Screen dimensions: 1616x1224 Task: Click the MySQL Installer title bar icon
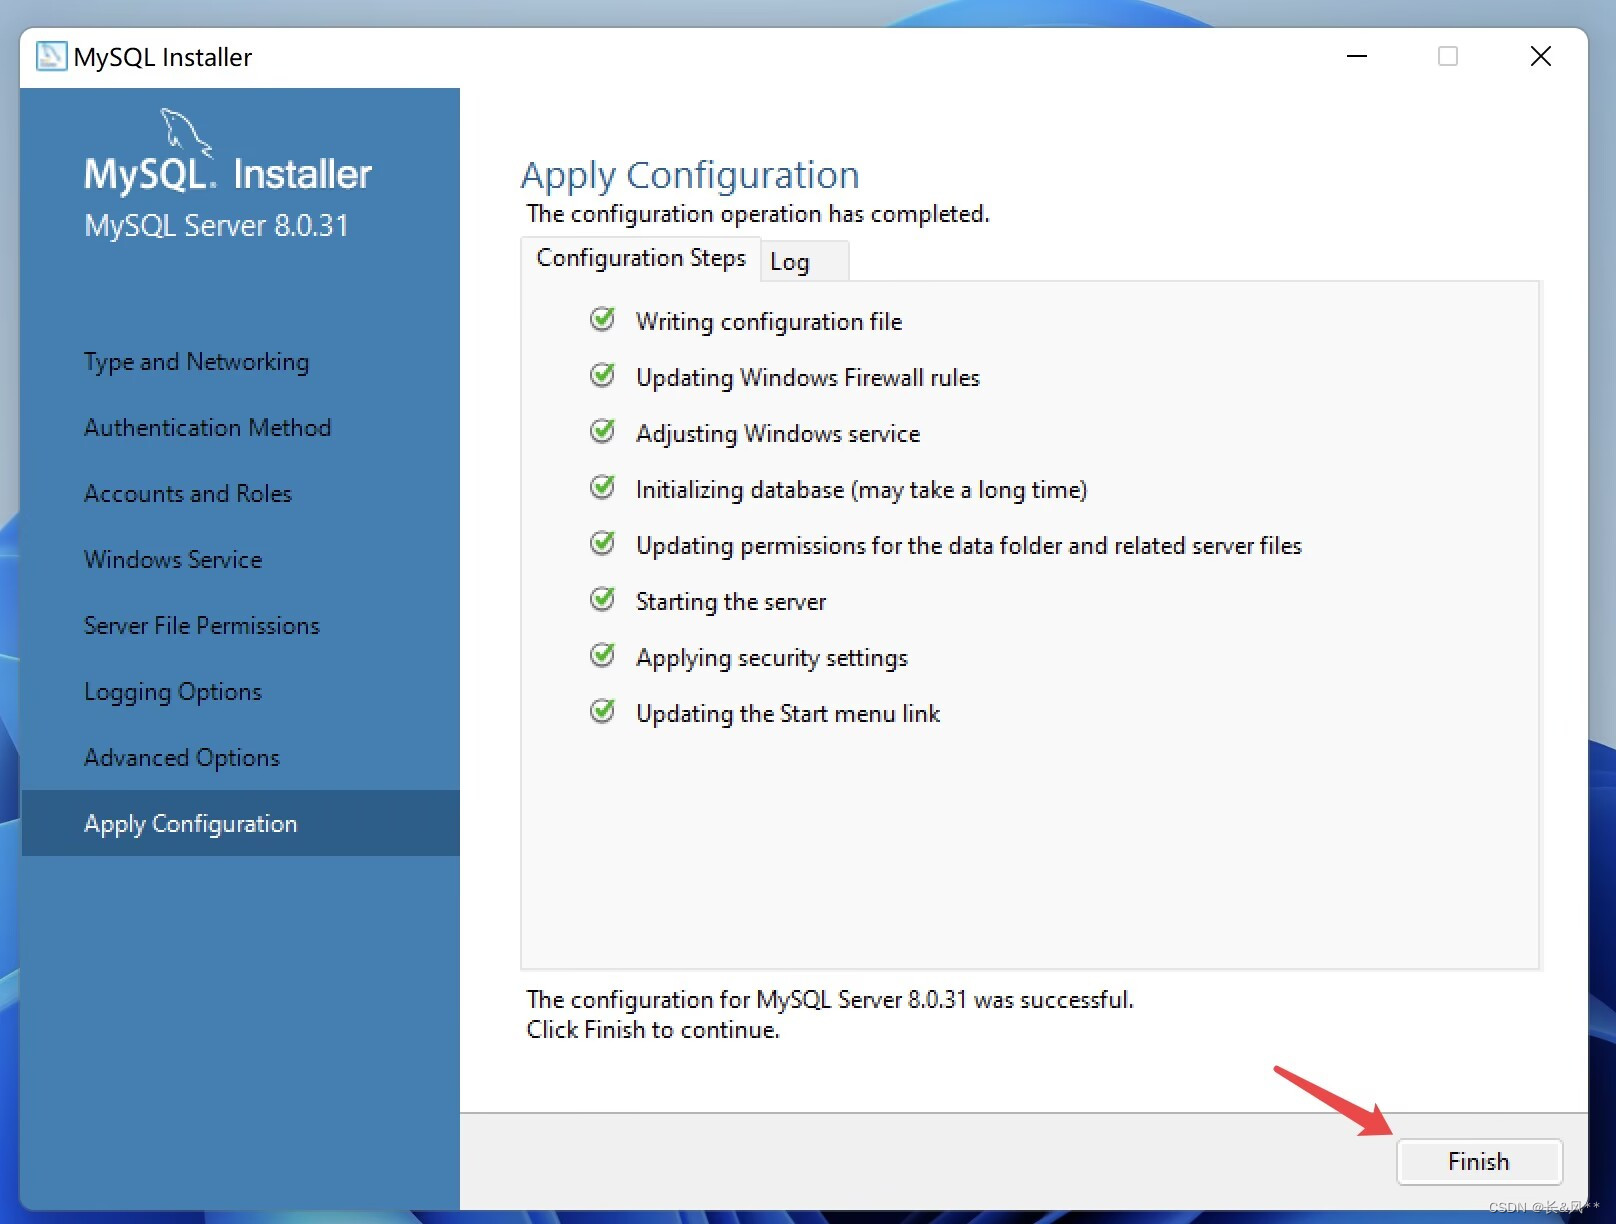pos(51,56)
